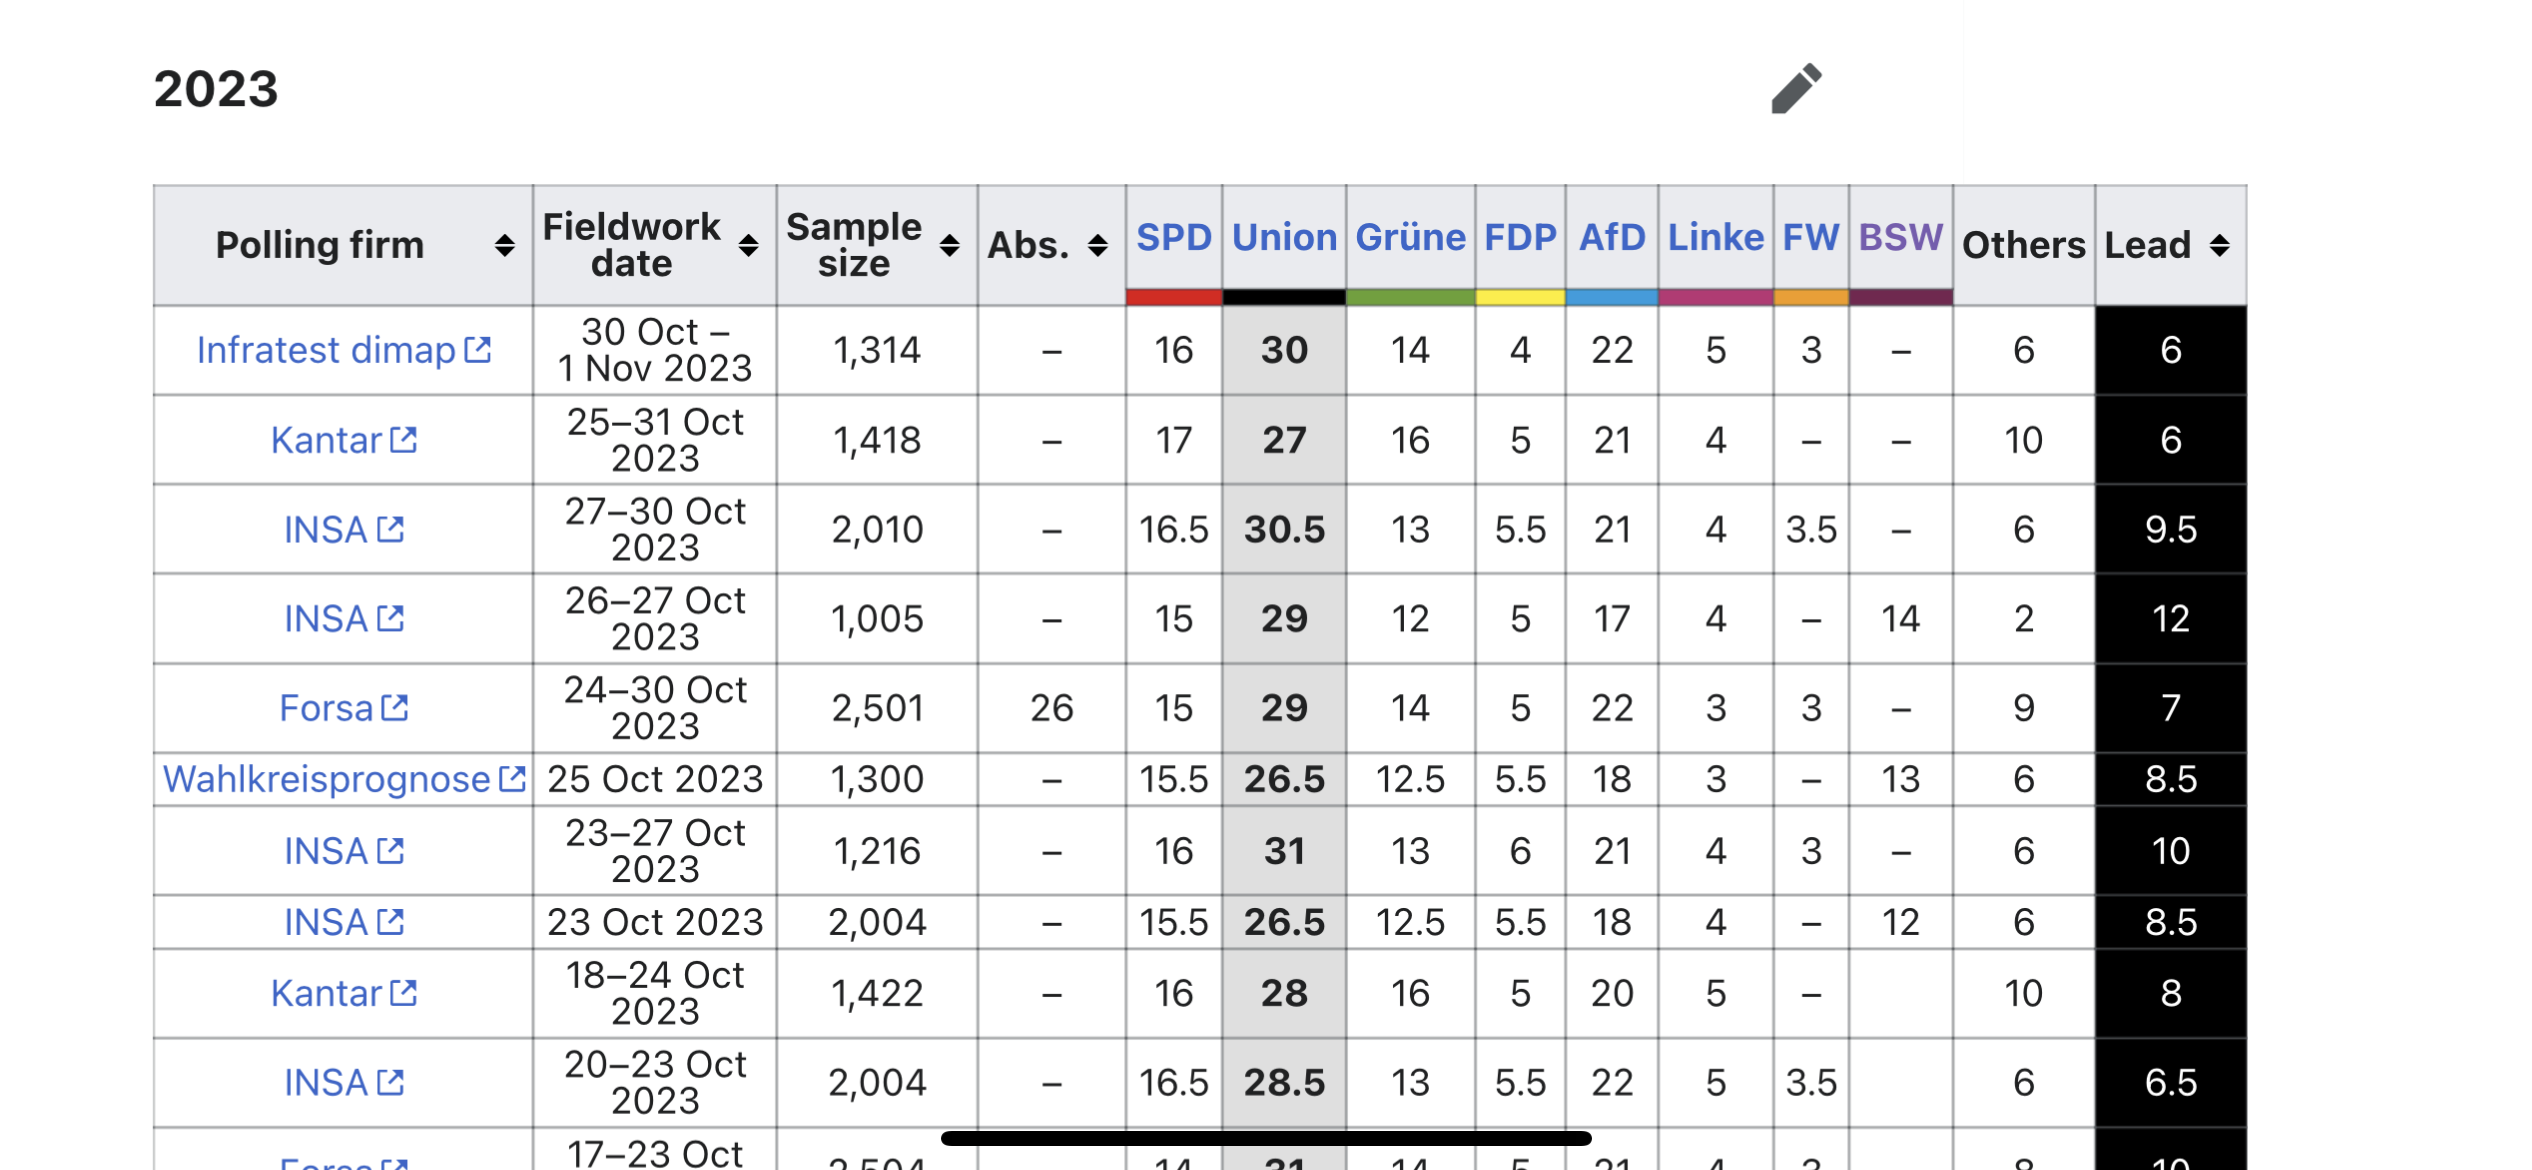Open the Wahlkreisprognose poll source link
The image size is (2532, 1170).
(326, 779)
